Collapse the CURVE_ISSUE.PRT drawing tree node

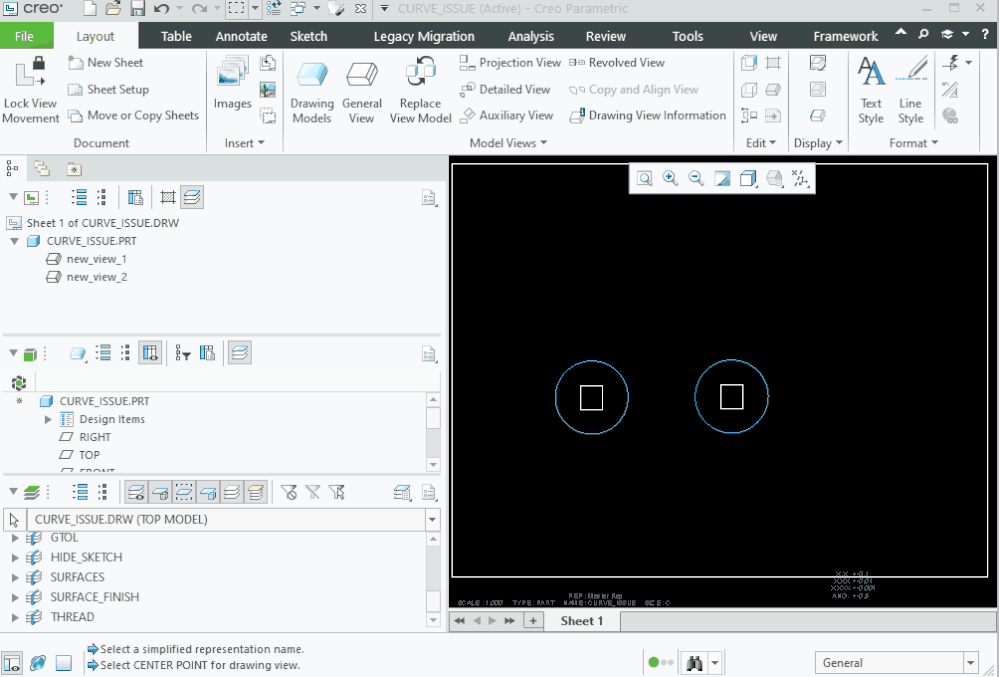pyautogui.click(x=14, y=241)
